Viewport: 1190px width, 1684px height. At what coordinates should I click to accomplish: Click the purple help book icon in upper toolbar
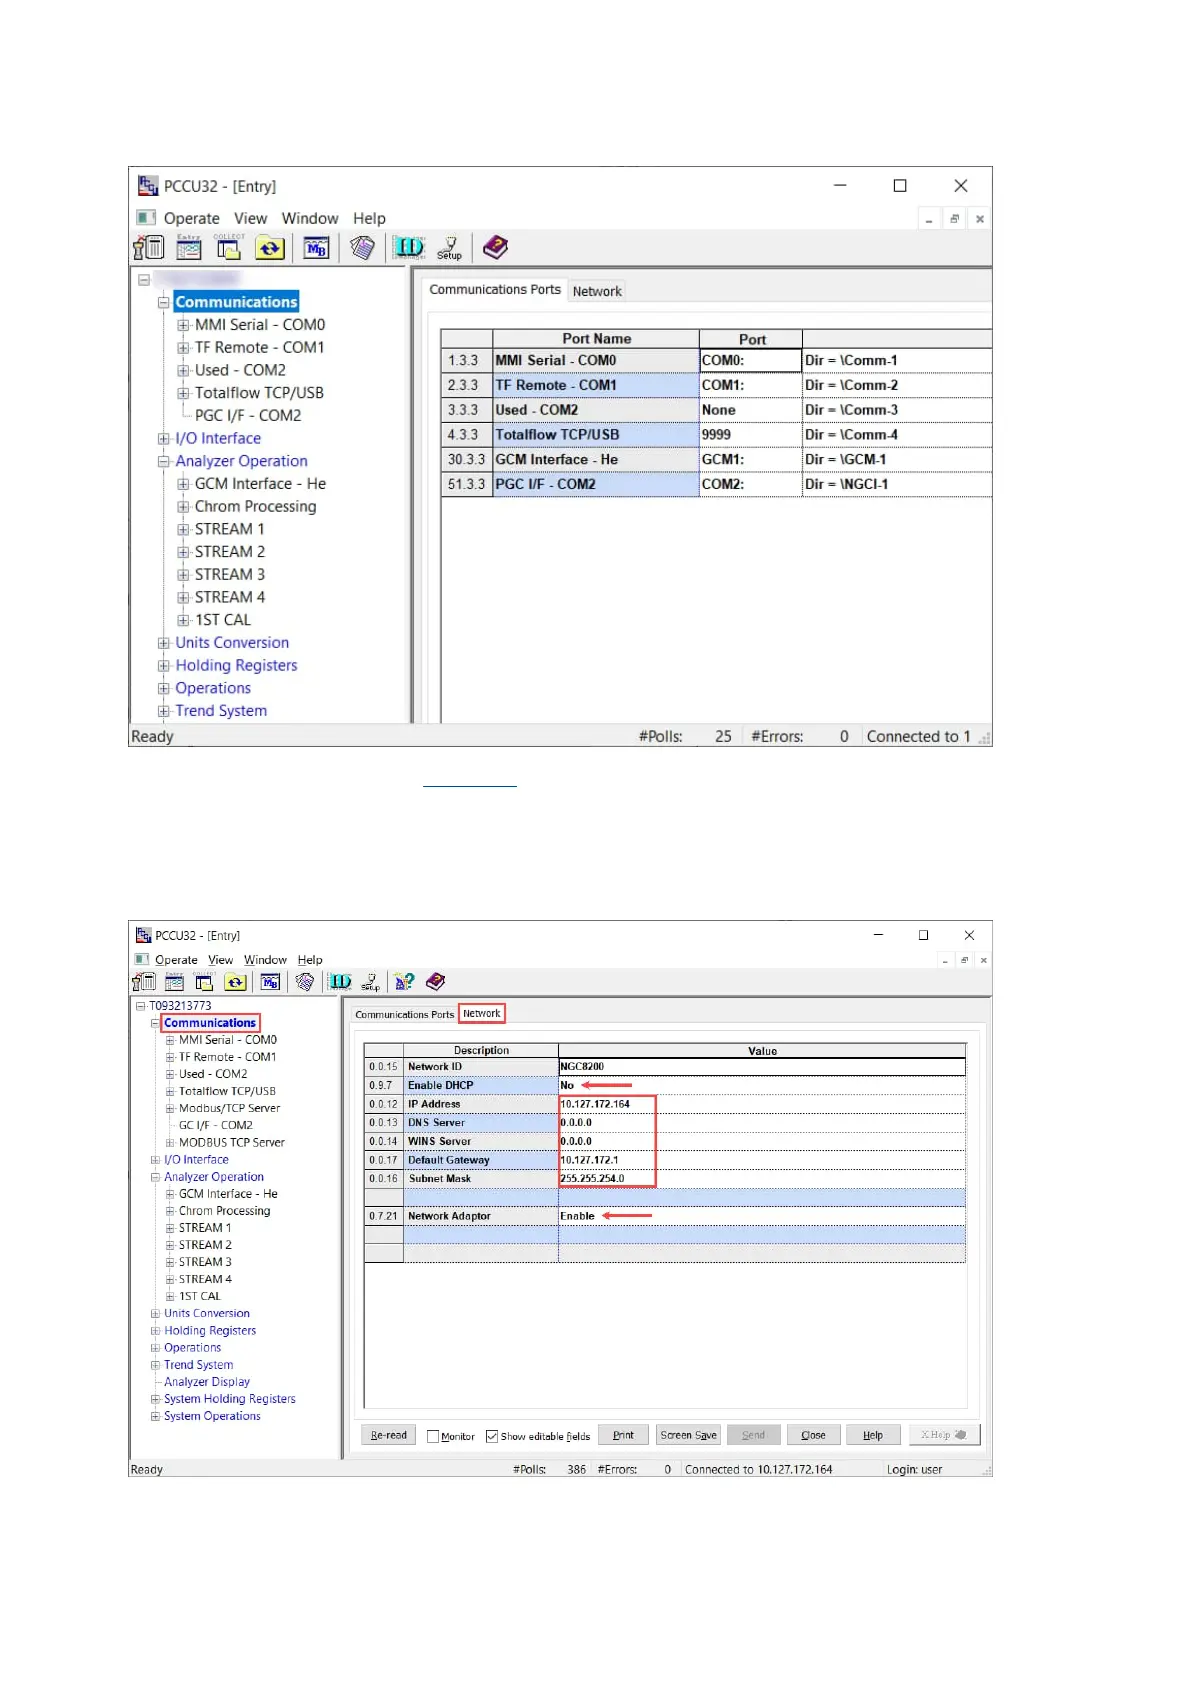(495, 247)
